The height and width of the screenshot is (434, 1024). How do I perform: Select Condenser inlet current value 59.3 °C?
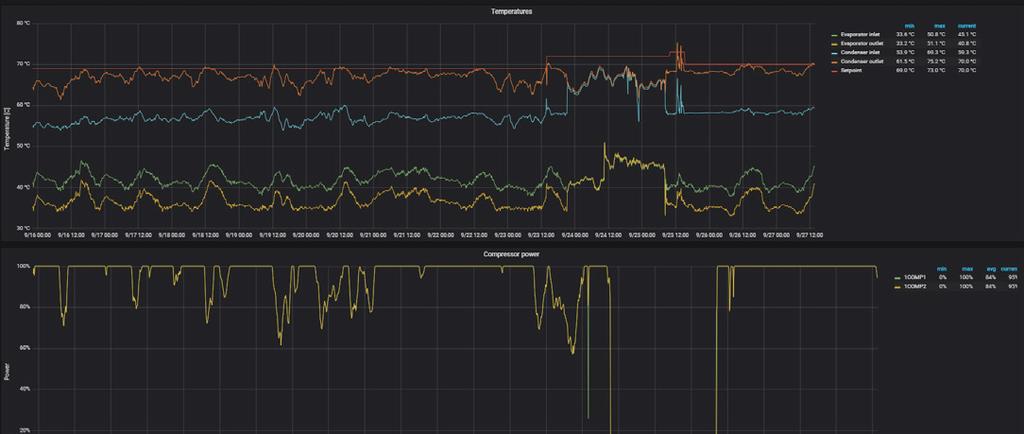[967, 52]
